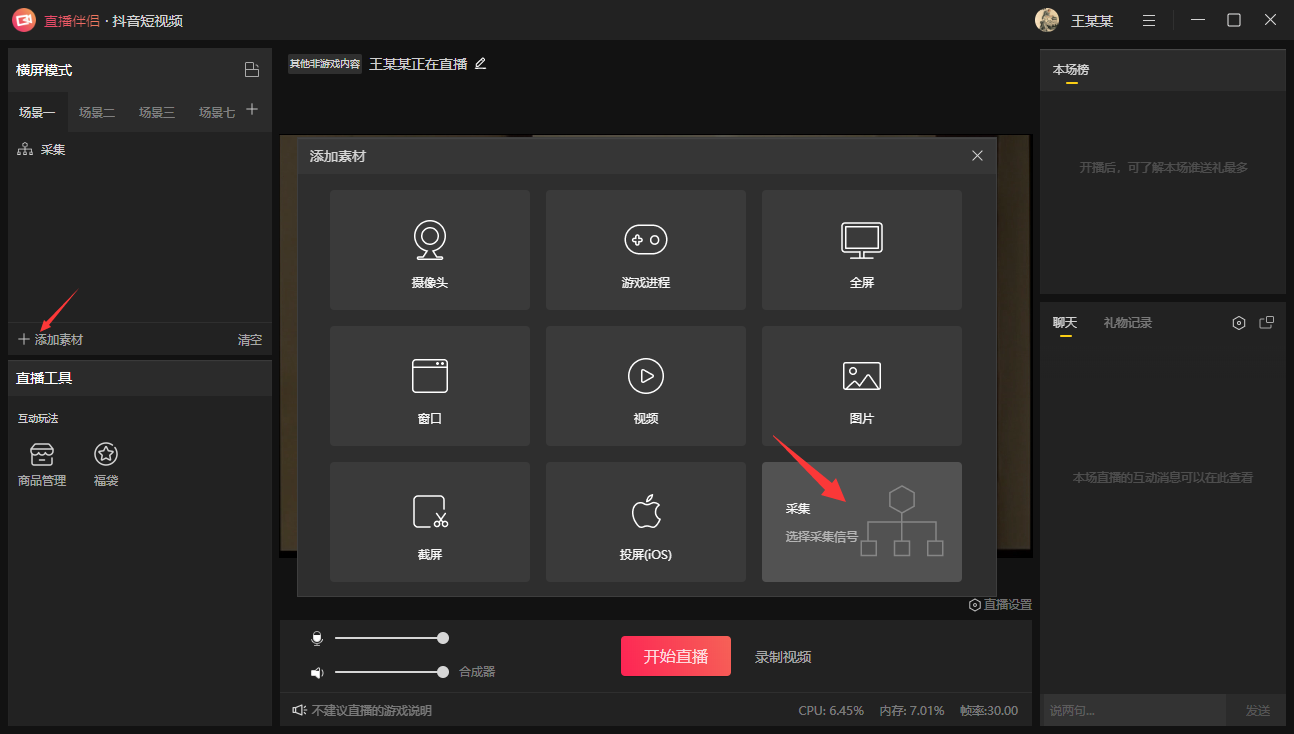Click the 直播伴侣 app logo
This screenshot has width=1294, height=734.
[x=24, y=20]
